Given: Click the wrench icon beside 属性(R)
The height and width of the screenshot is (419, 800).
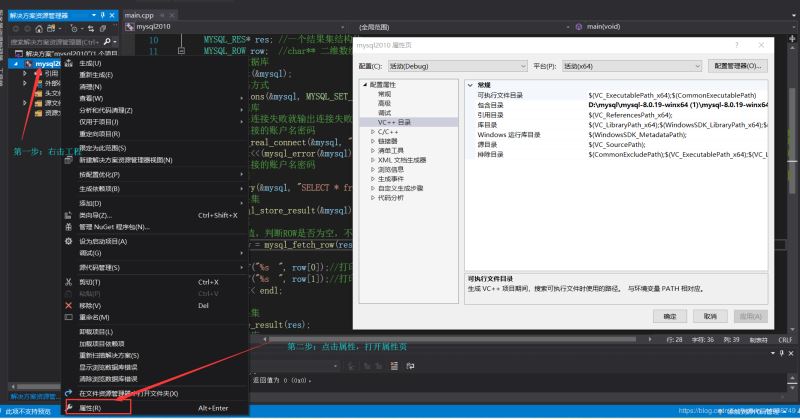Looking at the screenshot, I should [68, 408].
